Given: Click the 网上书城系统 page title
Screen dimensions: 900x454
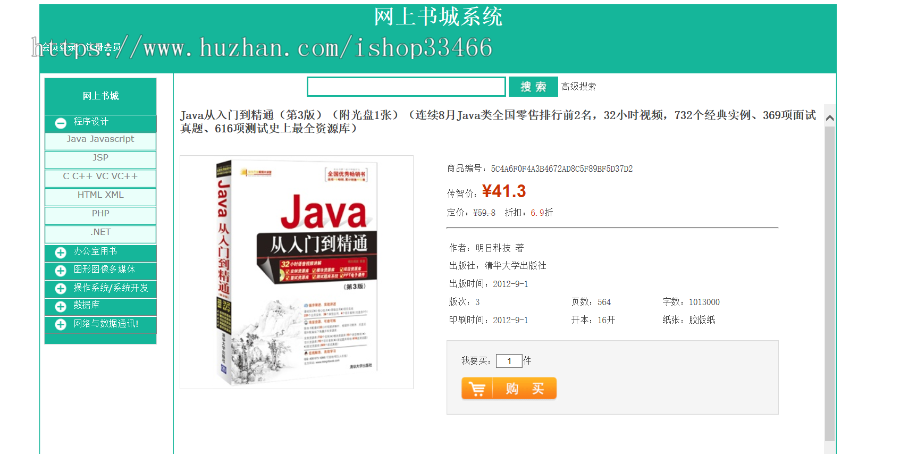Looking at the screenshot, I should (x=438, y=17).
